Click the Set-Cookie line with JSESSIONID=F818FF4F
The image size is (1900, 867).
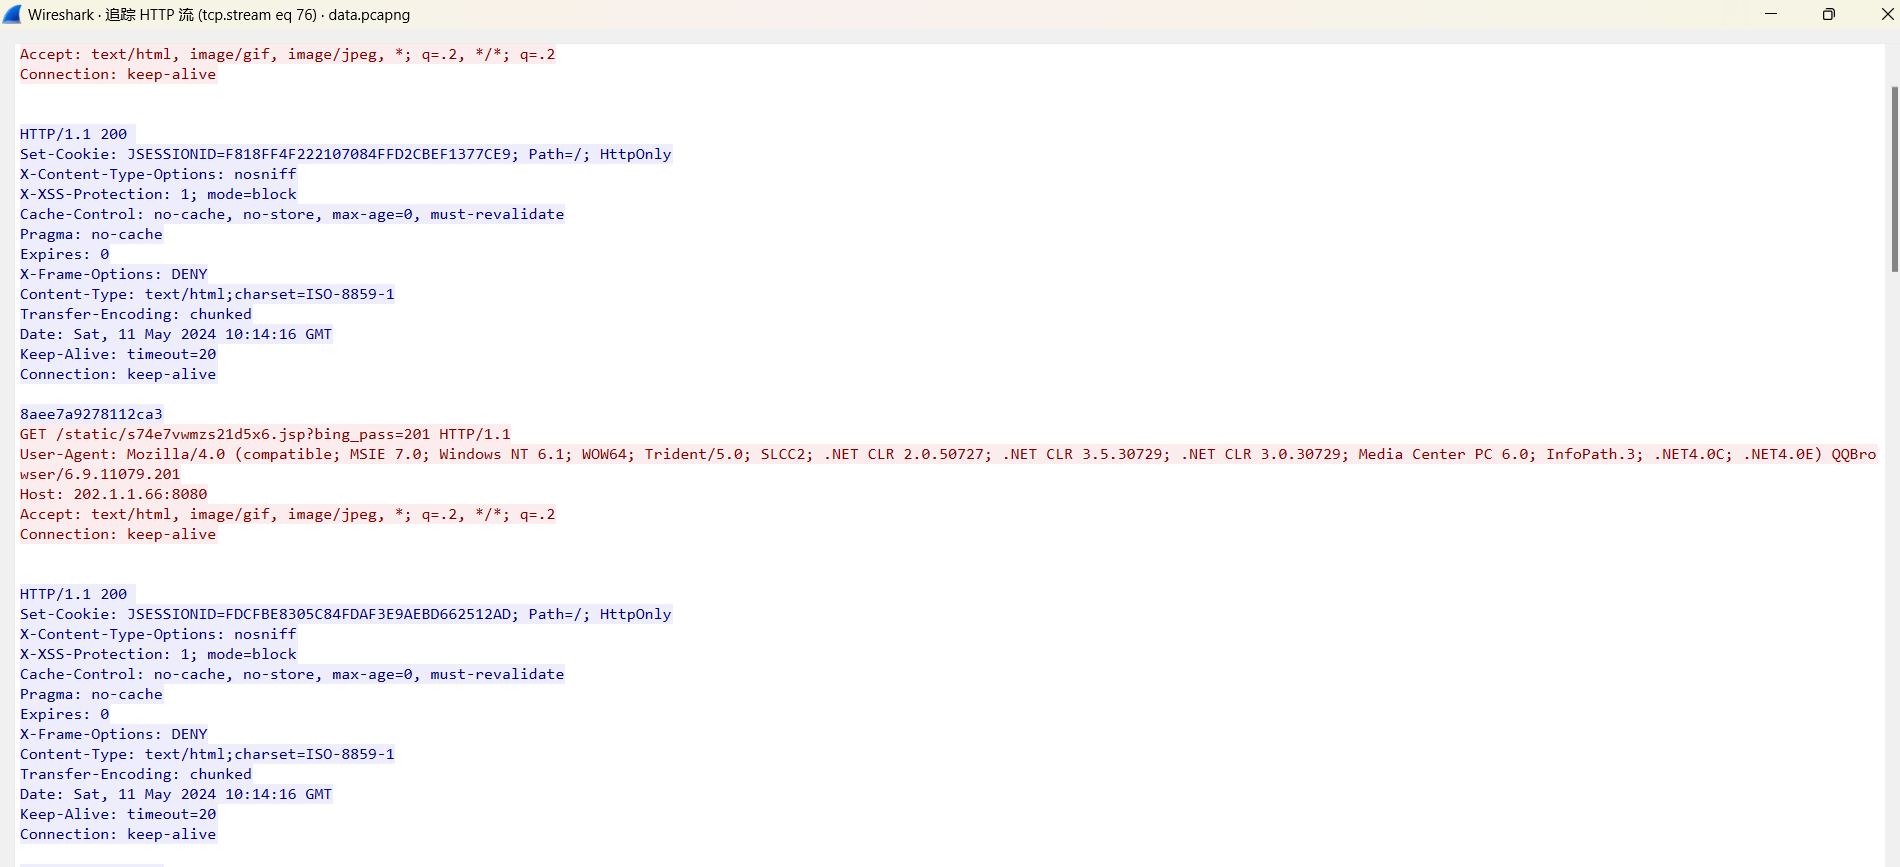pyautogui.click(x=346, y=154)
